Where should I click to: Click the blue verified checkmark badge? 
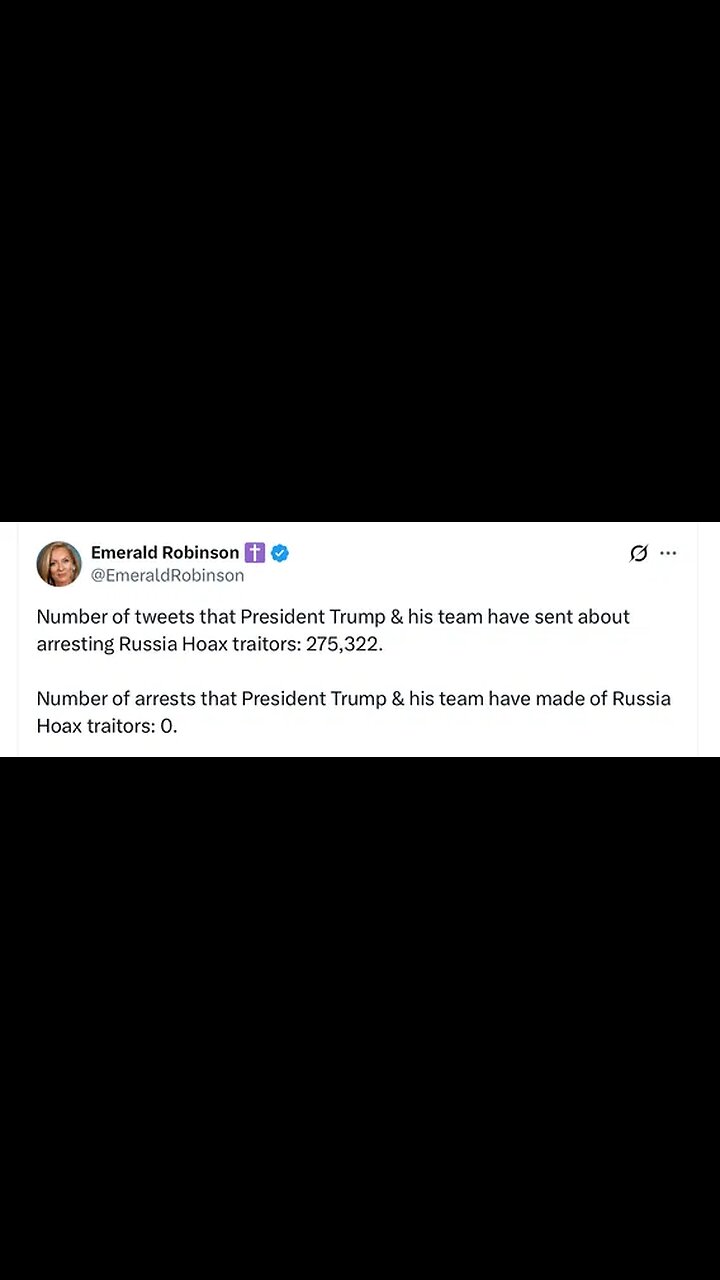point(280,552)
